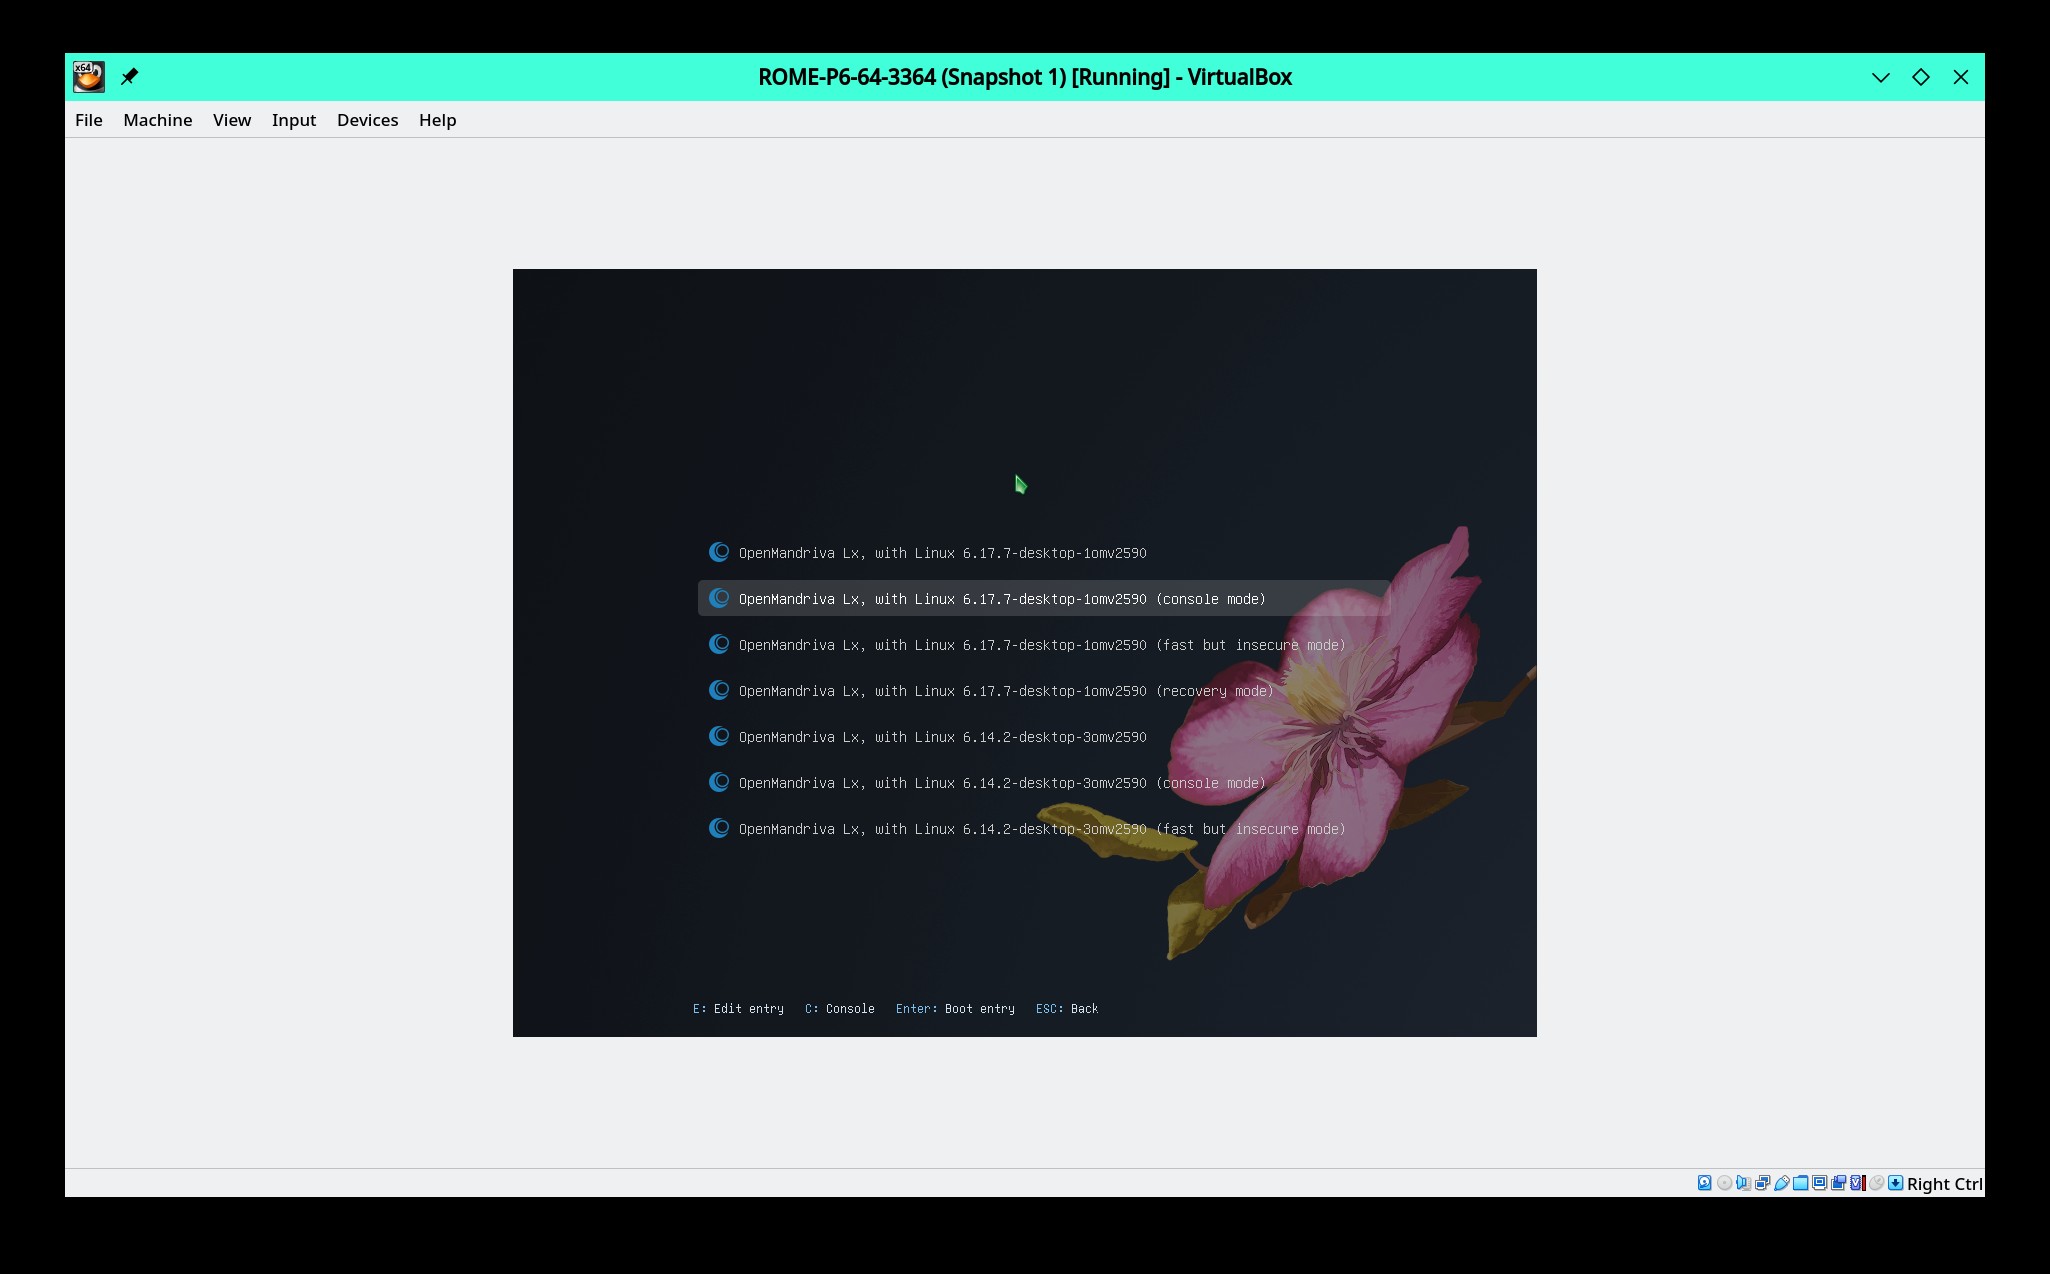2050x1274 pixels.
Task: Click the optical disc status icon
Action: pyautogui.click(x=1724, y=1183)
